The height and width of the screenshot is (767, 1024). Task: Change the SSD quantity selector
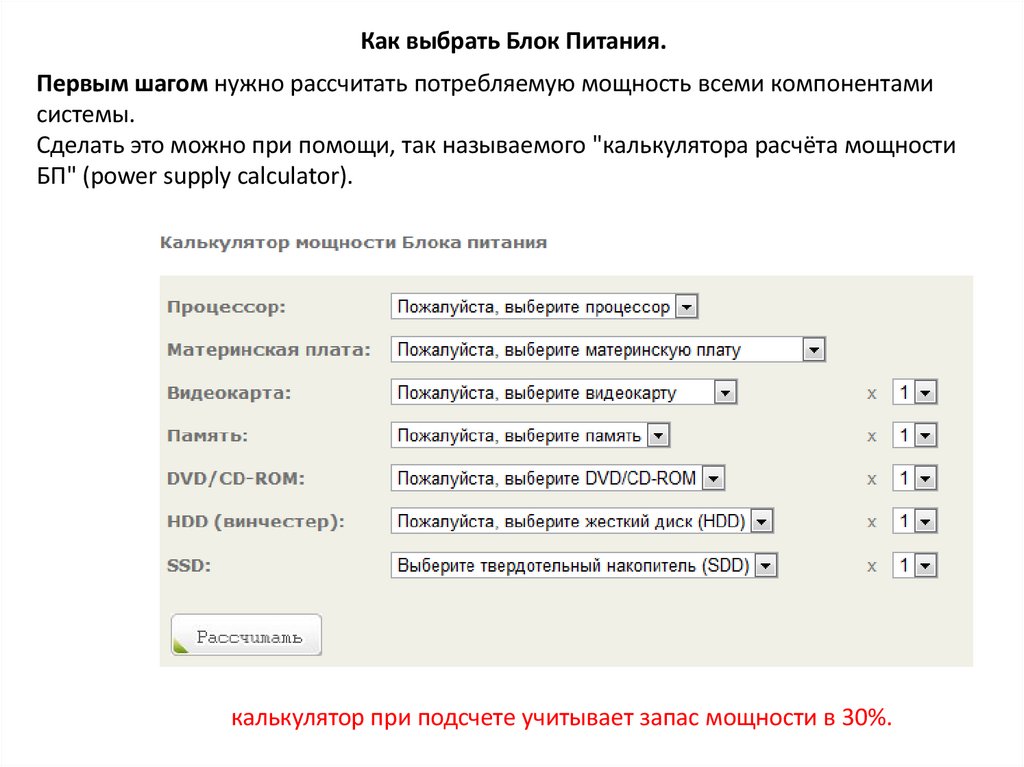914,565
